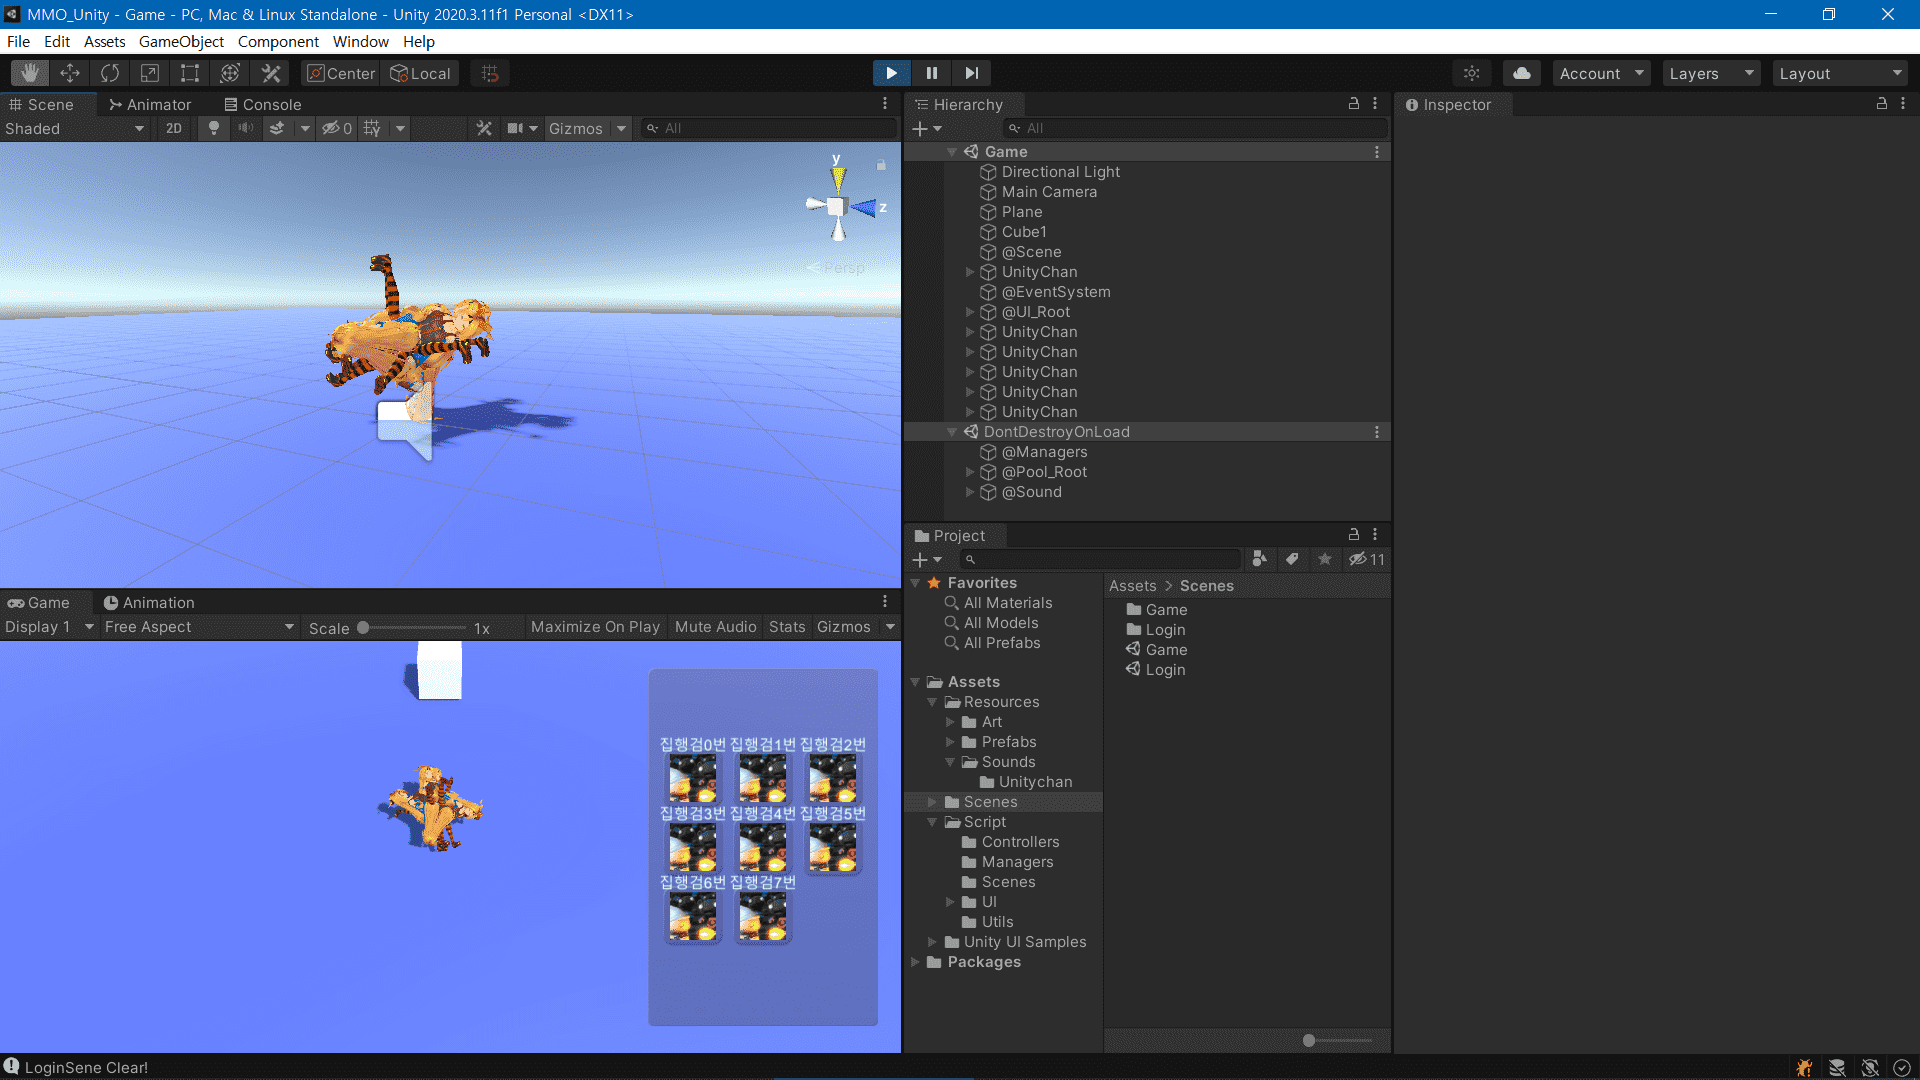
Task: Adjust the Game view Scale slider
Action: [364, 628]
